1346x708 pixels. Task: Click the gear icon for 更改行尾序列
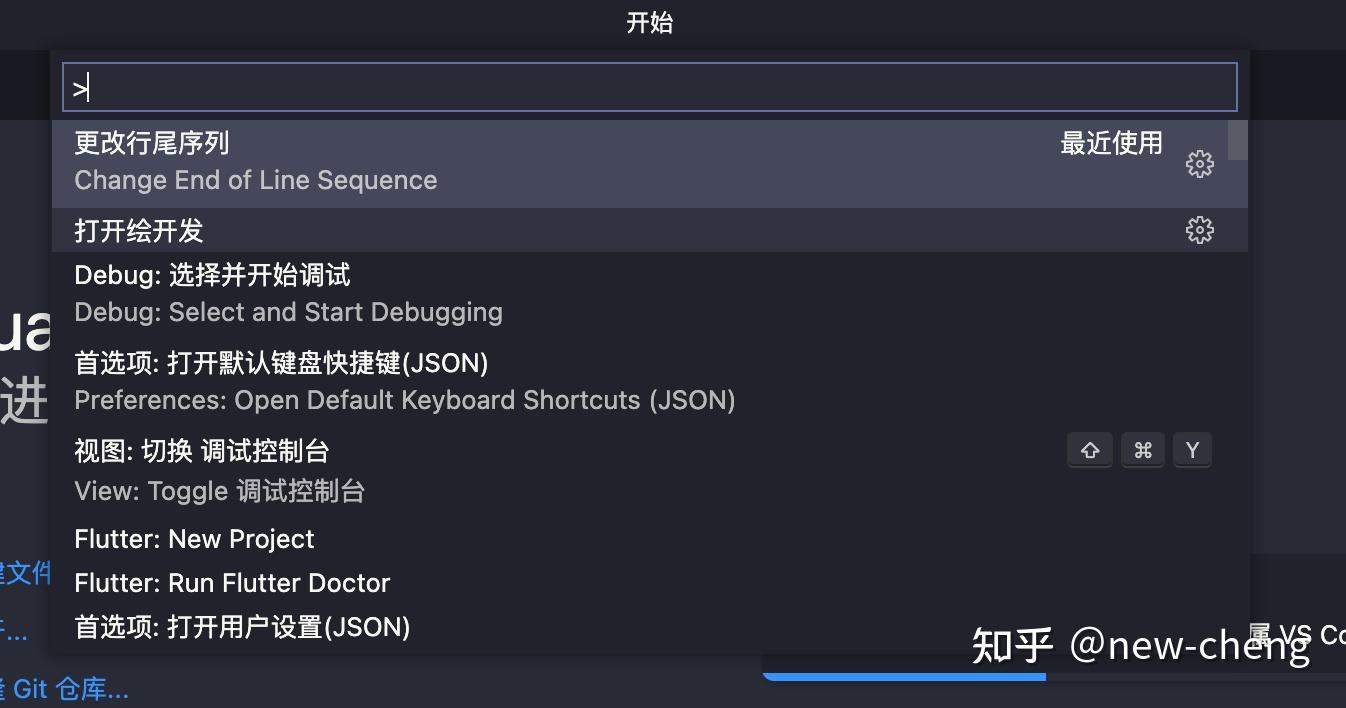coord(1199,164)
